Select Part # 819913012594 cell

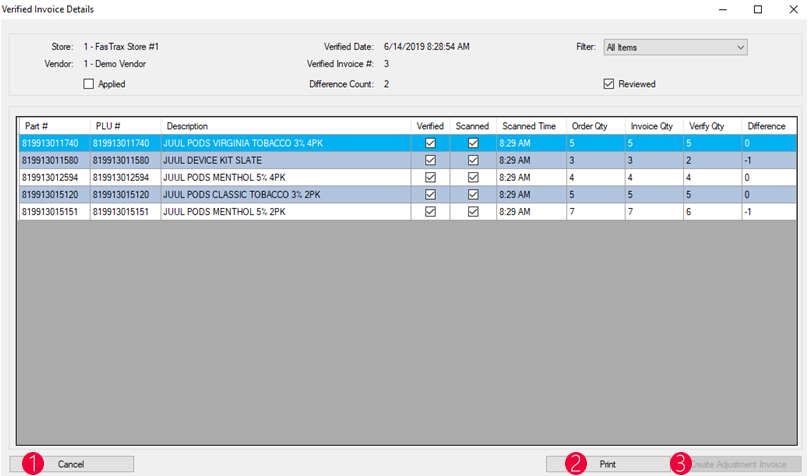[55, 177]
